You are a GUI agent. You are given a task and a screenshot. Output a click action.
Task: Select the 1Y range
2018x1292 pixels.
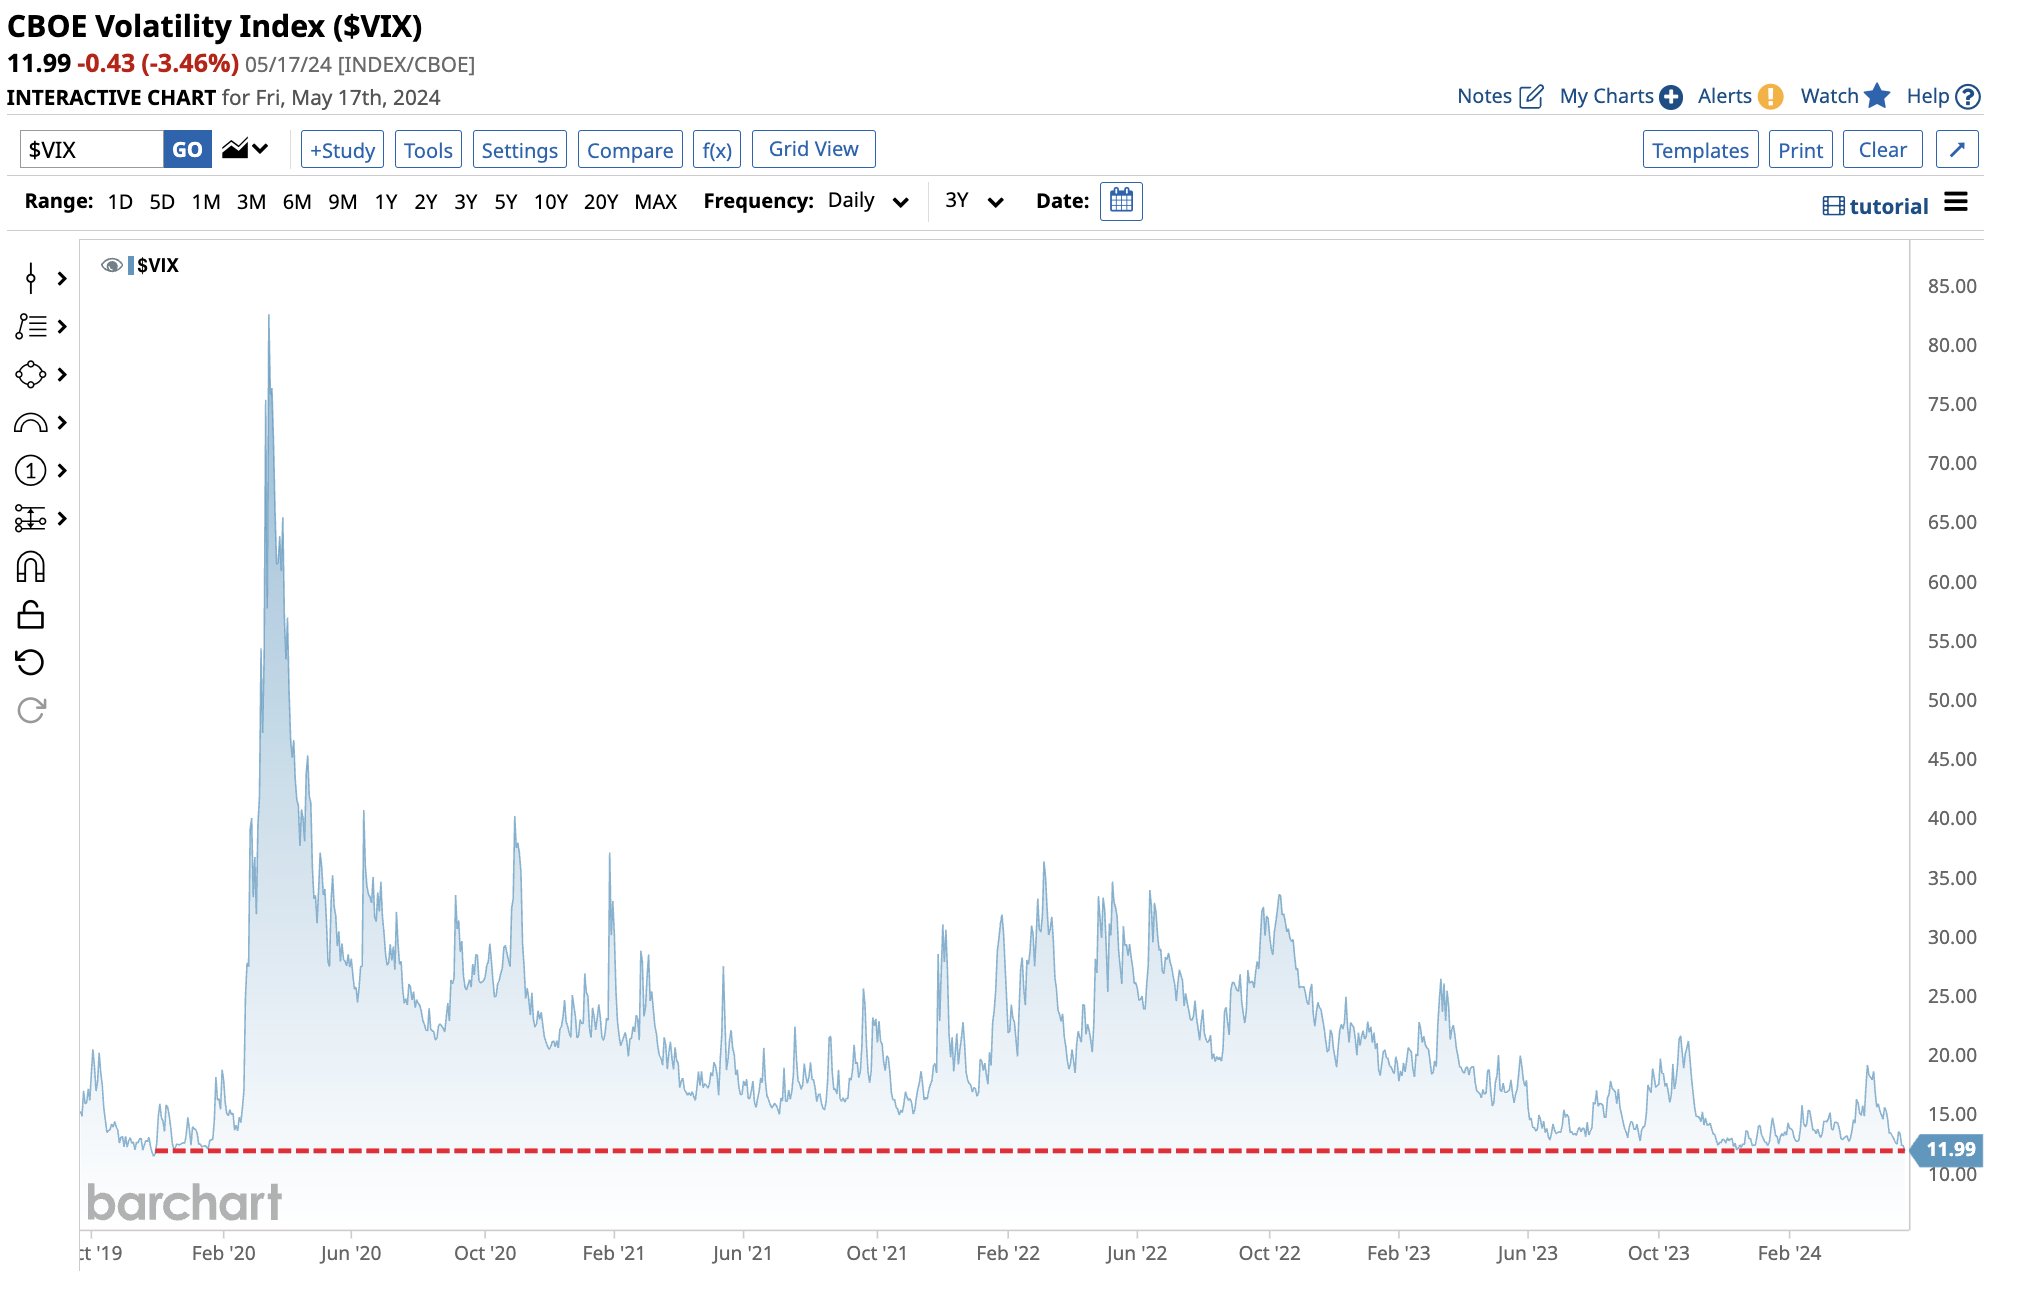click(x=386, y=201)
